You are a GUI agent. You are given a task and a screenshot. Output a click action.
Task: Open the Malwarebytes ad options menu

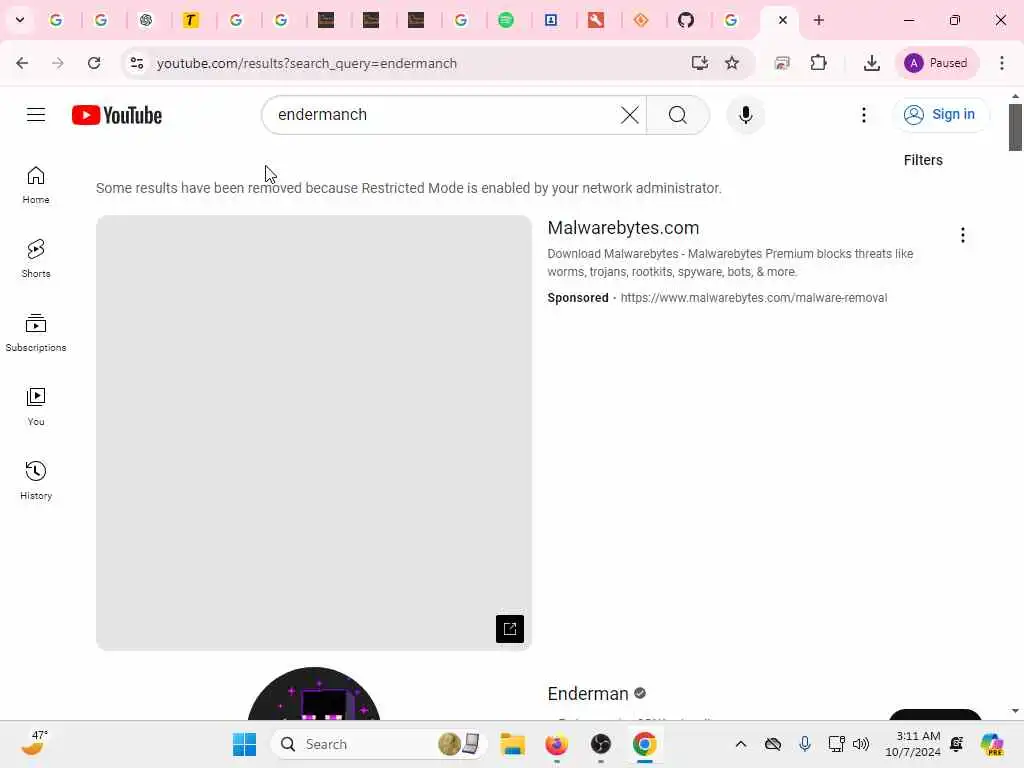[x=963, y=235]
